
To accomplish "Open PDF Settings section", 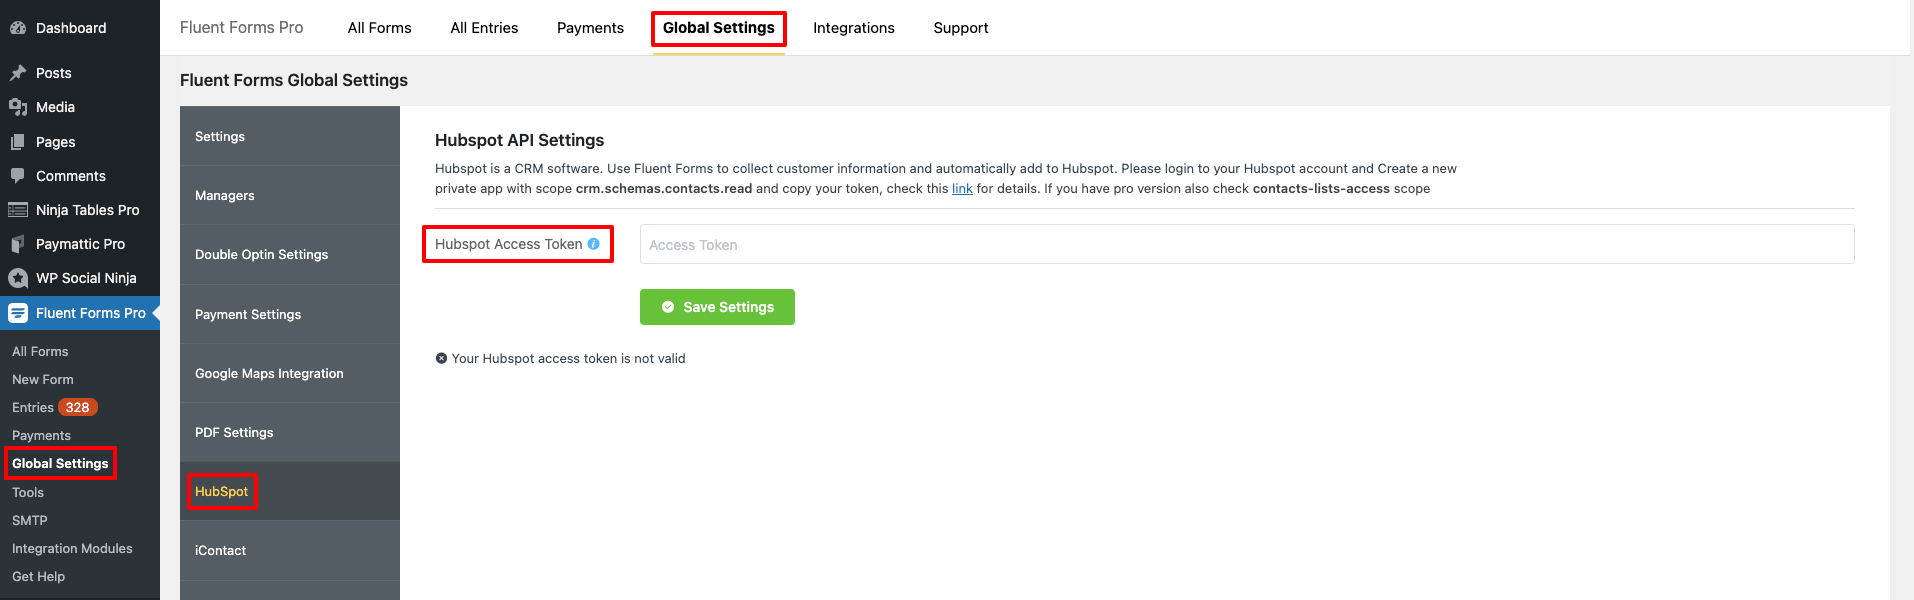I will (290, 432).
